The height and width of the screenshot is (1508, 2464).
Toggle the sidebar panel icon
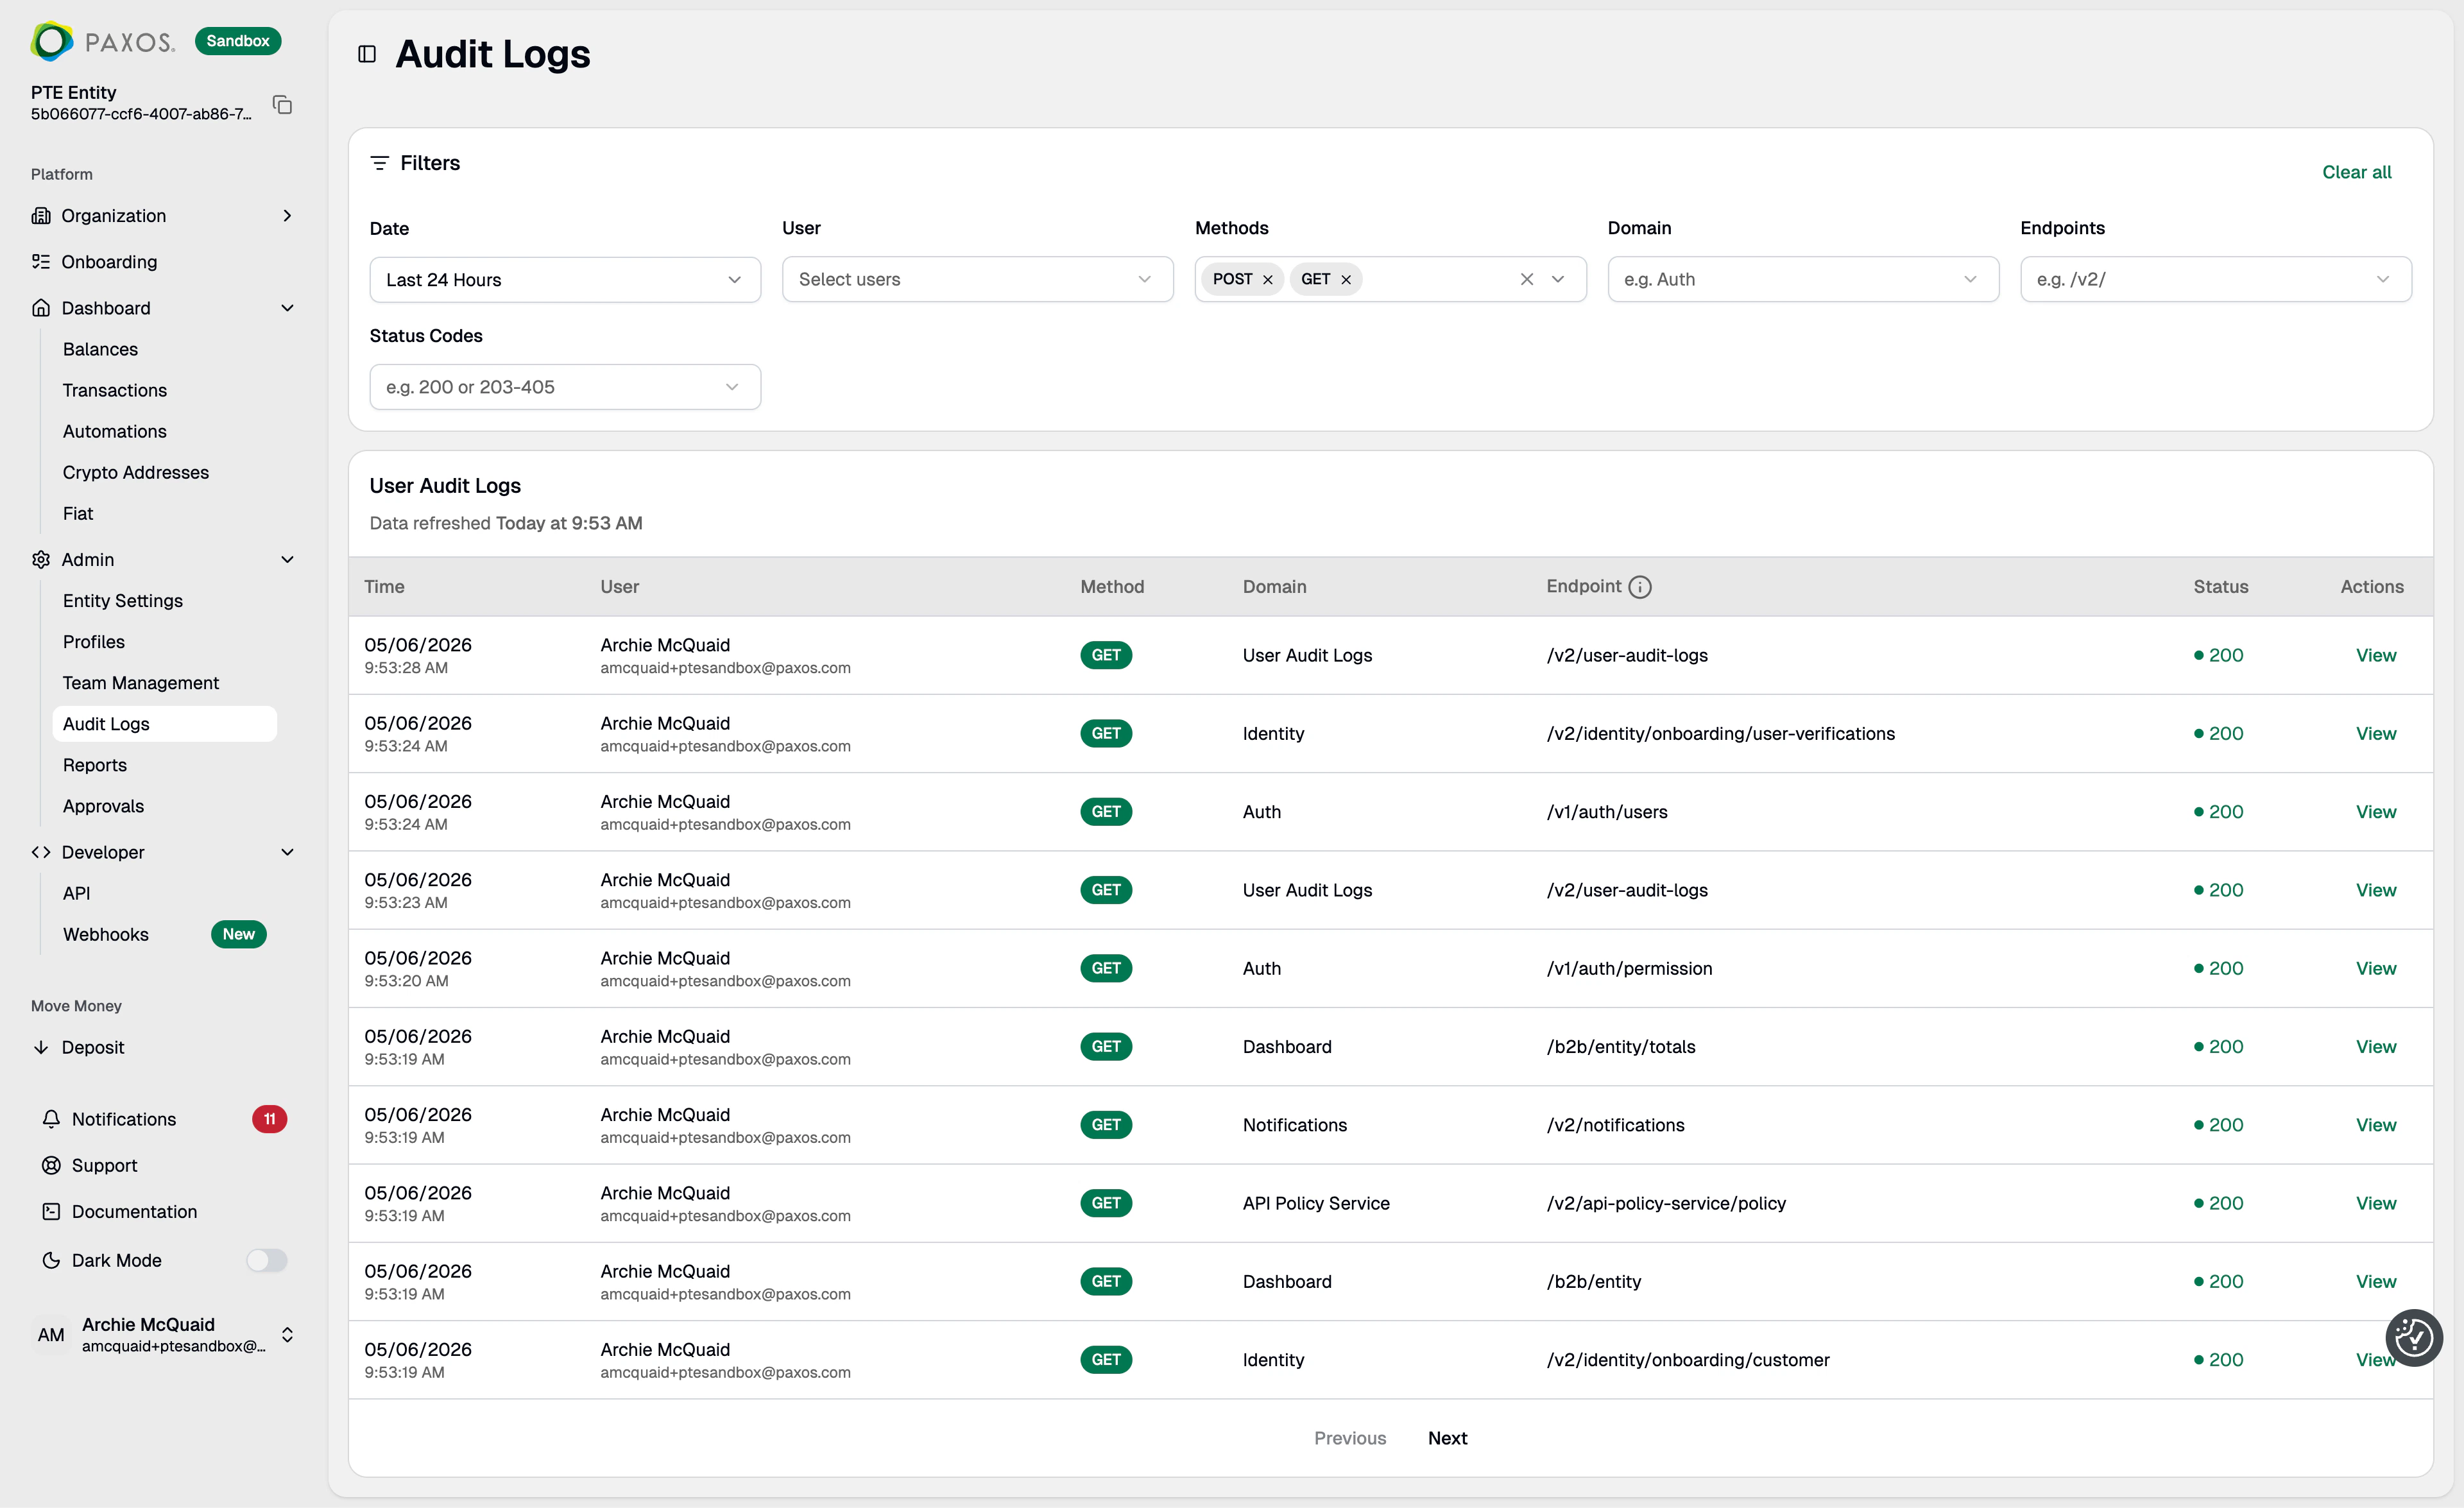367,54
